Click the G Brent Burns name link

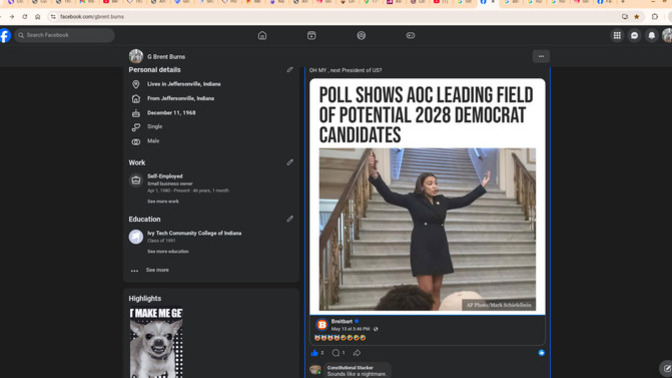[x=166, y=57]
